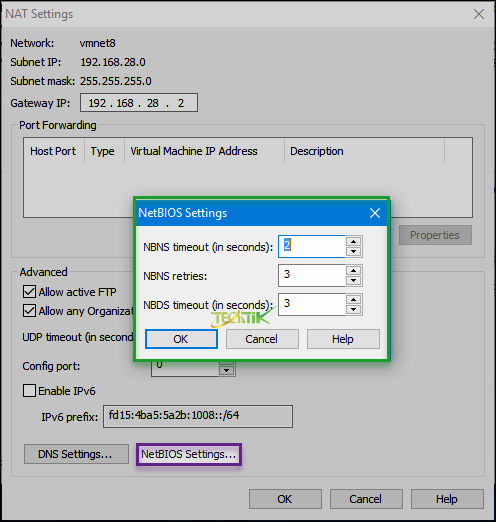
Task: Decrease NBDS timeout with down arrow
Action: click(353, 310)
